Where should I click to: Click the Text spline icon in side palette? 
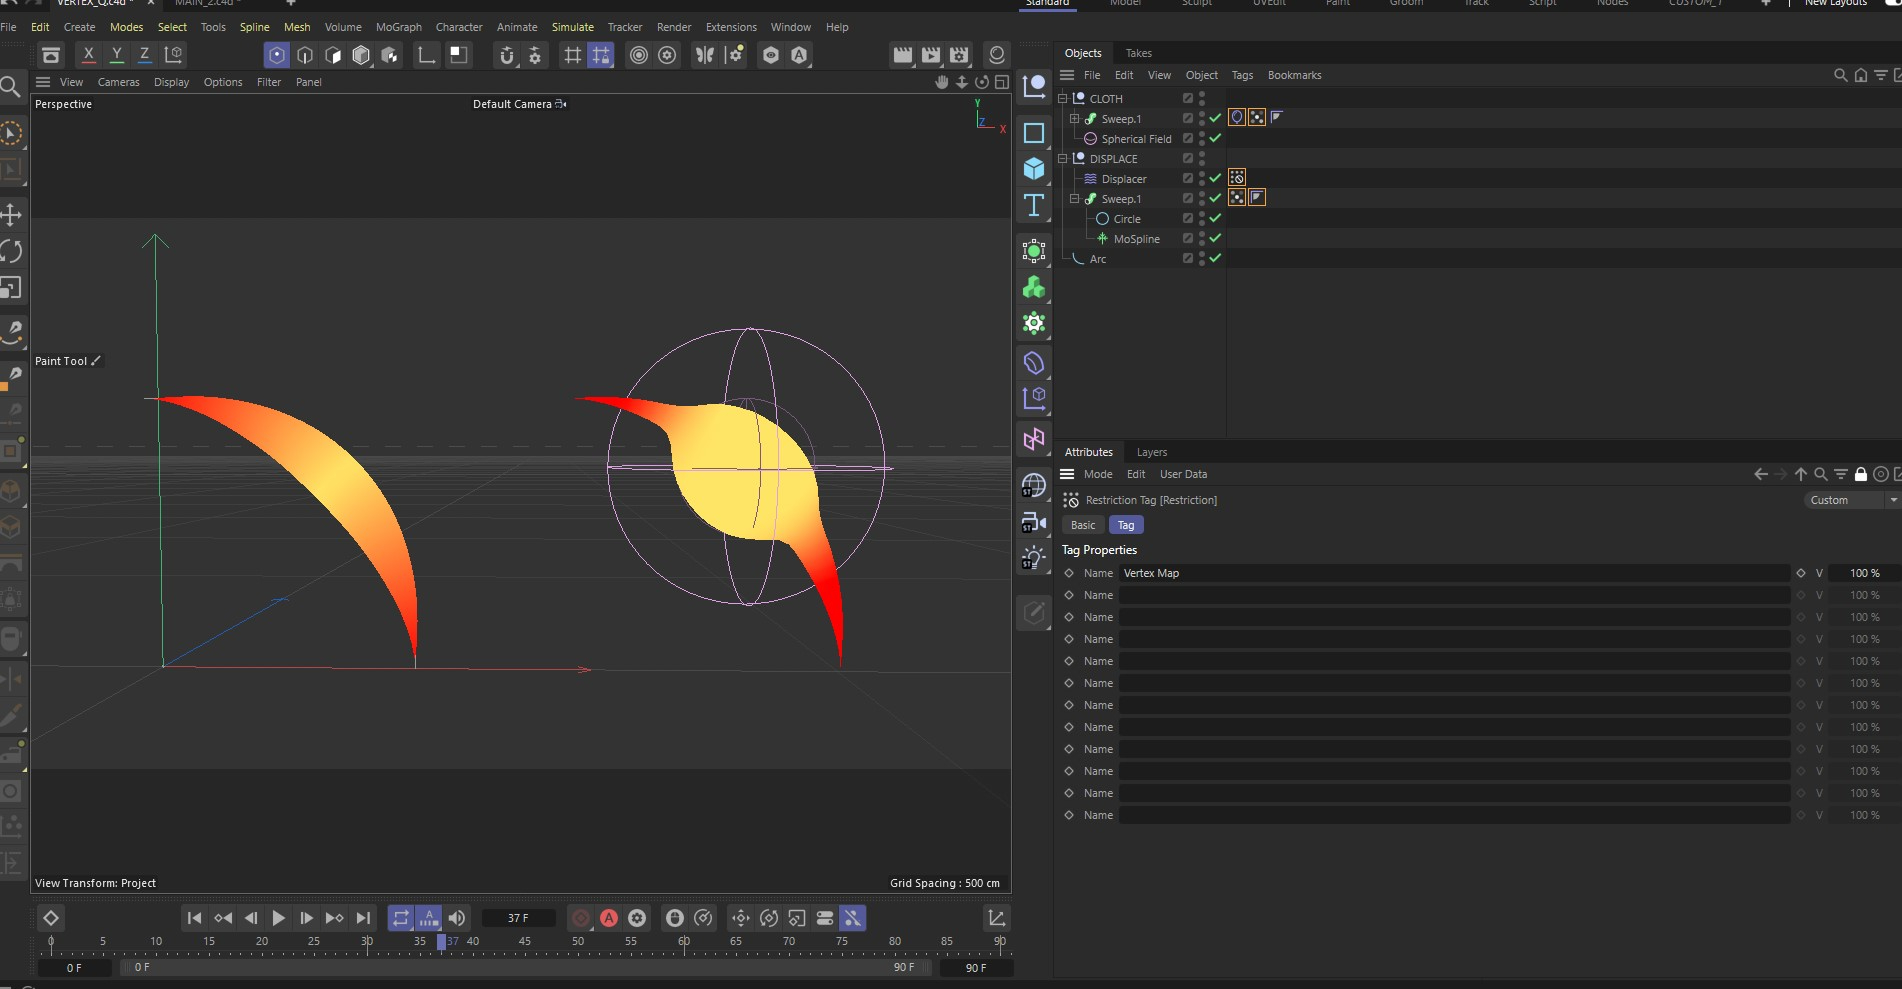point(1034,206)
